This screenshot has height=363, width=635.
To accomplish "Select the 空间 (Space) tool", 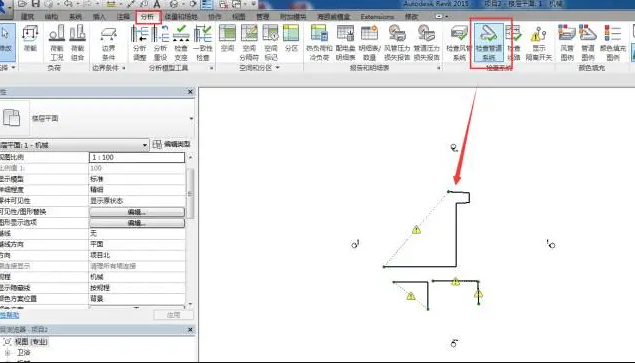I will point(228,38).
